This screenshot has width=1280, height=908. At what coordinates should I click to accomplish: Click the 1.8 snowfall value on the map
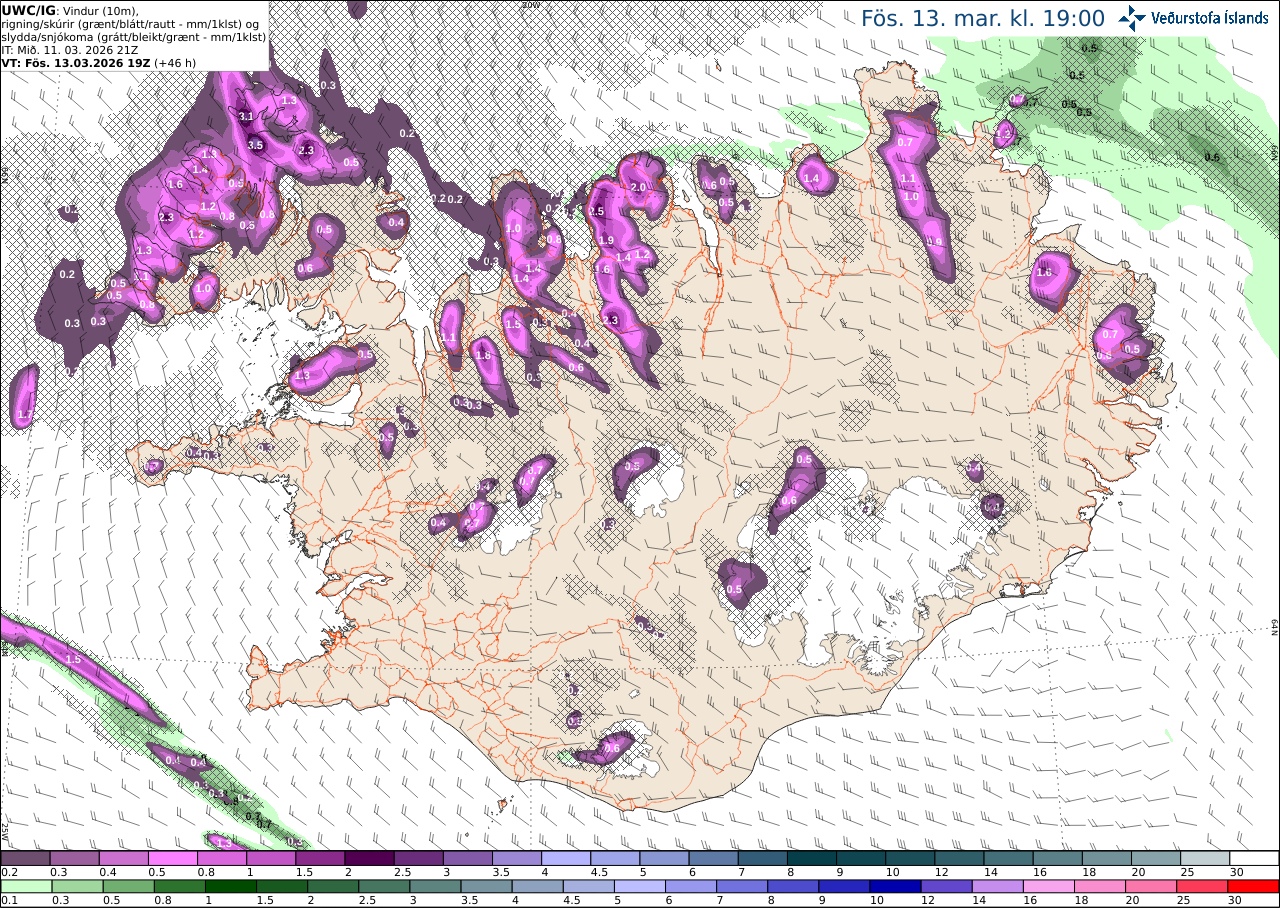pos(484,356)
